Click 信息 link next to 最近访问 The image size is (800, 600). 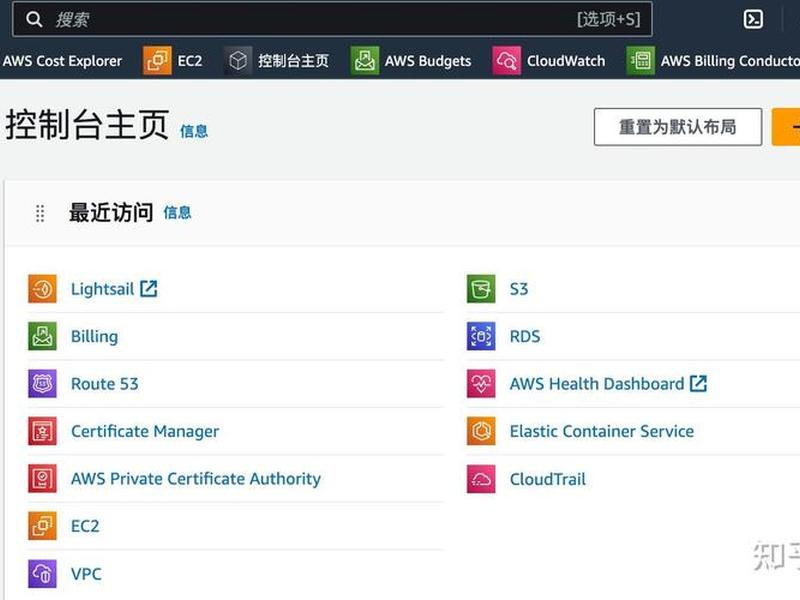(177, 212)
